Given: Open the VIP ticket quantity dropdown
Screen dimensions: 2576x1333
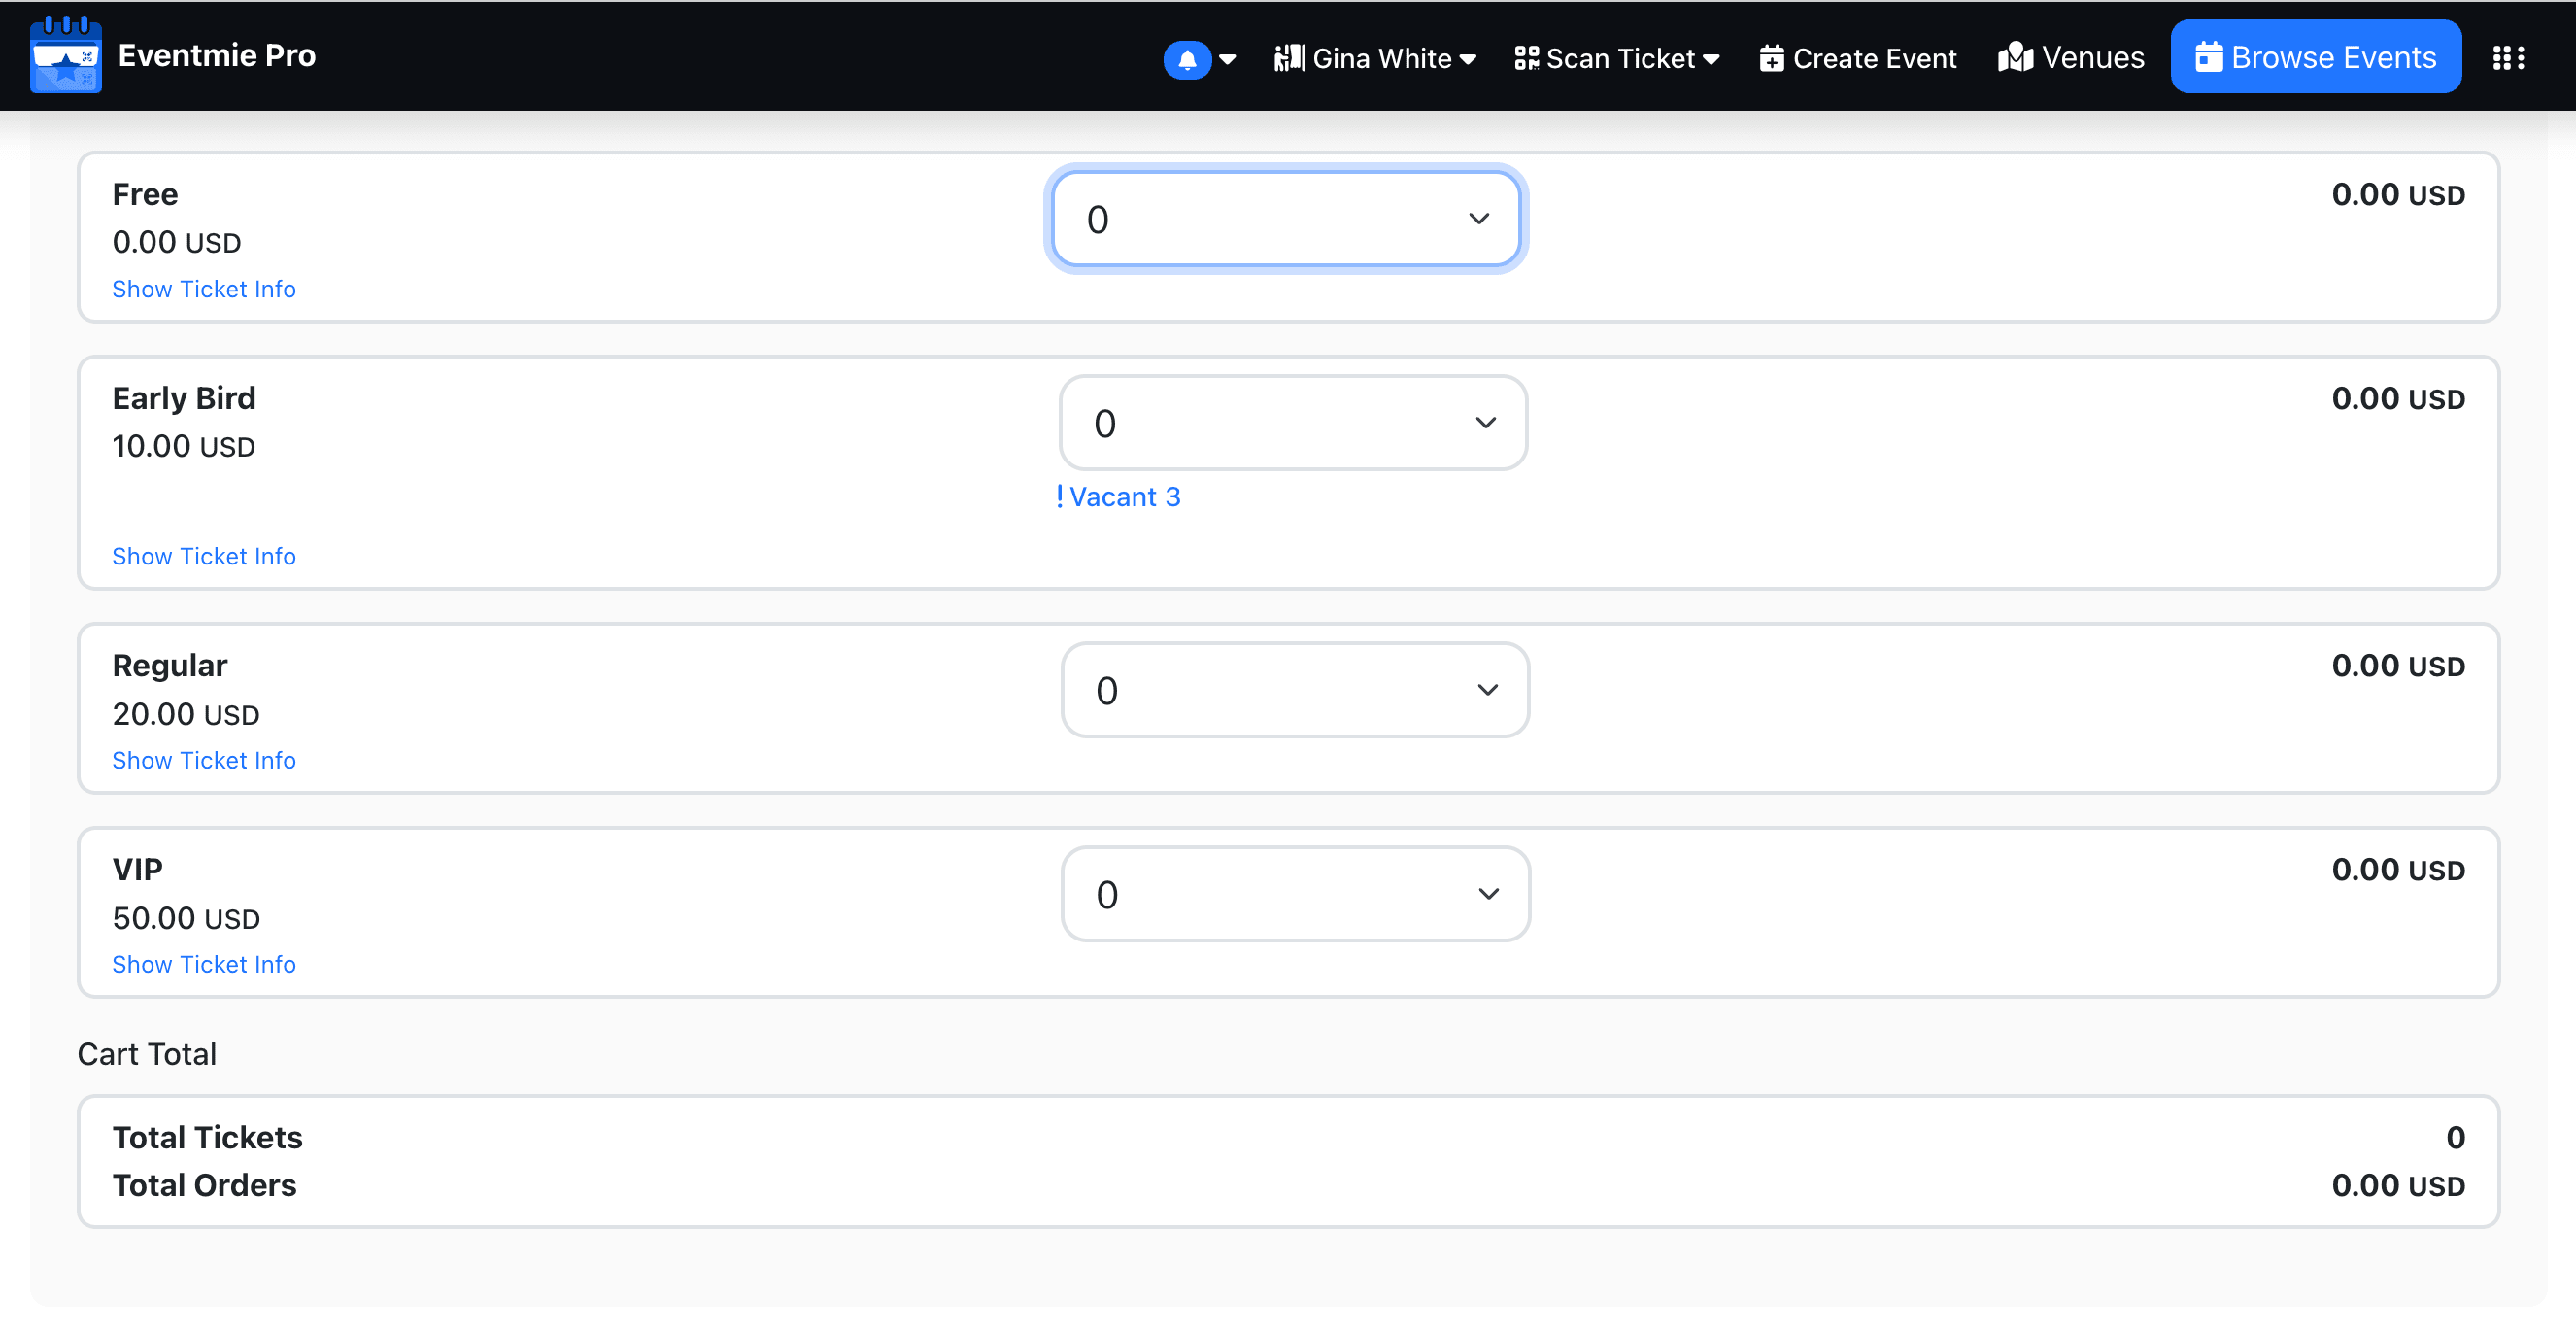Looking at the screenshot, I should [1294, 894].
